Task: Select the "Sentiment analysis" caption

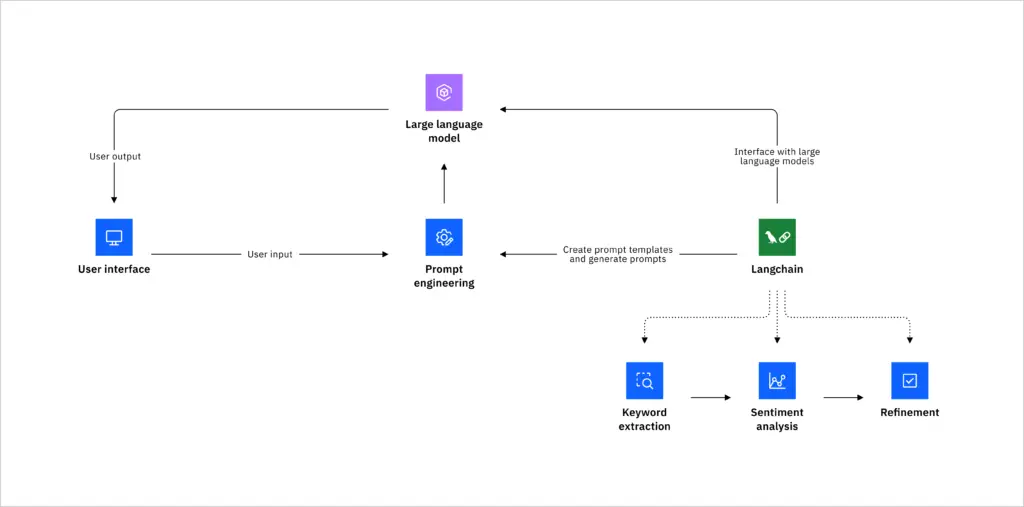Action: (777, 419)
